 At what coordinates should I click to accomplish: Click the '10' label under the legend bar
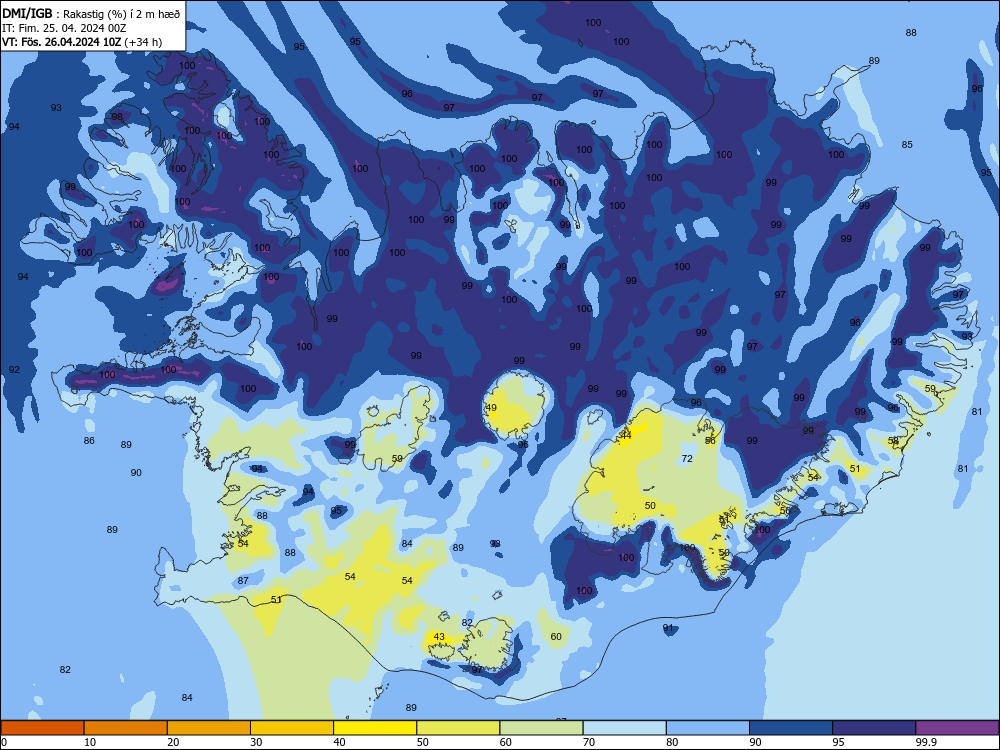tap(90, 742)
